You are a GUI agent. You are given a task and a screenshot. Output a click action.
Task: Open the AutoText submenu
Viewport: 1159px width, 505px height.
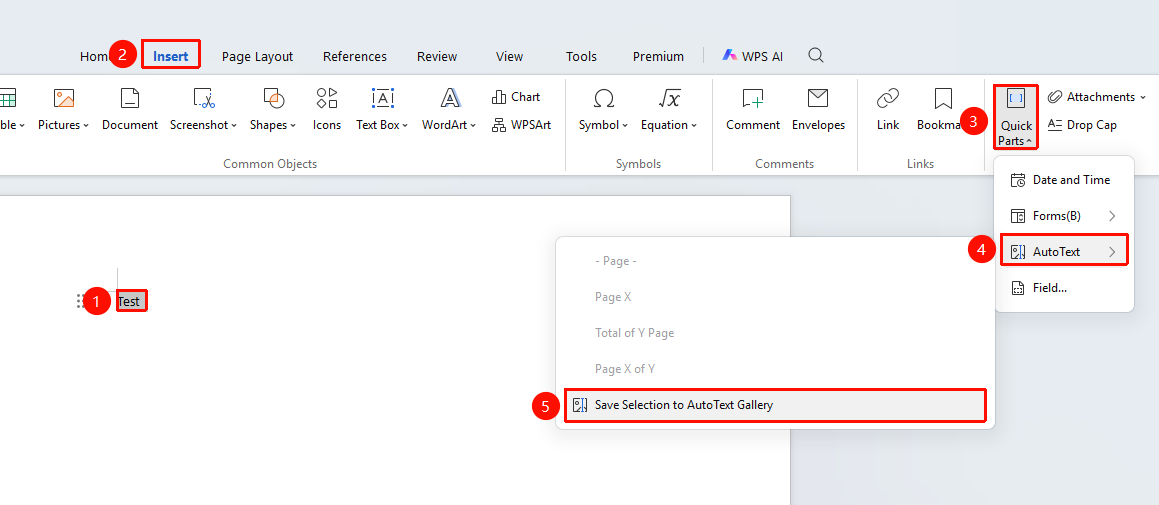(1064, 251)
